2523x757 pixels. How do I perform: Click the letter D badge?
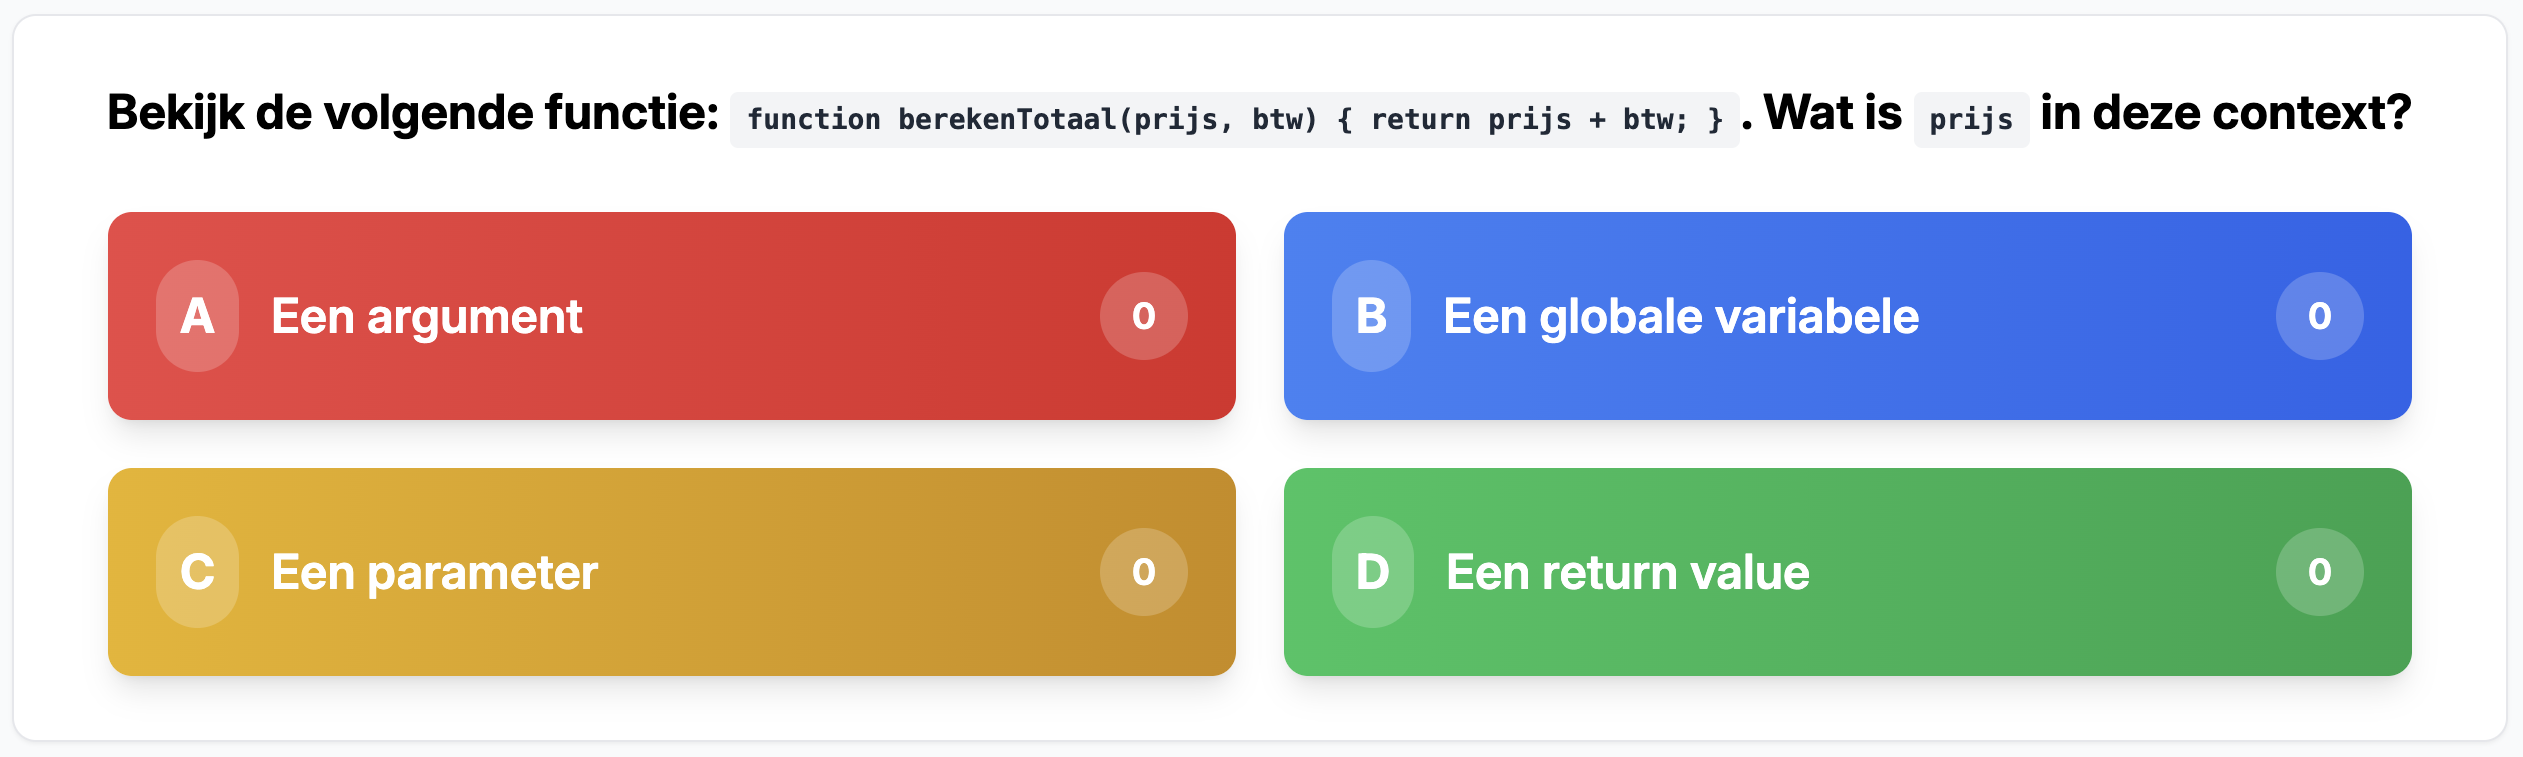click(x=1372, y=572)
